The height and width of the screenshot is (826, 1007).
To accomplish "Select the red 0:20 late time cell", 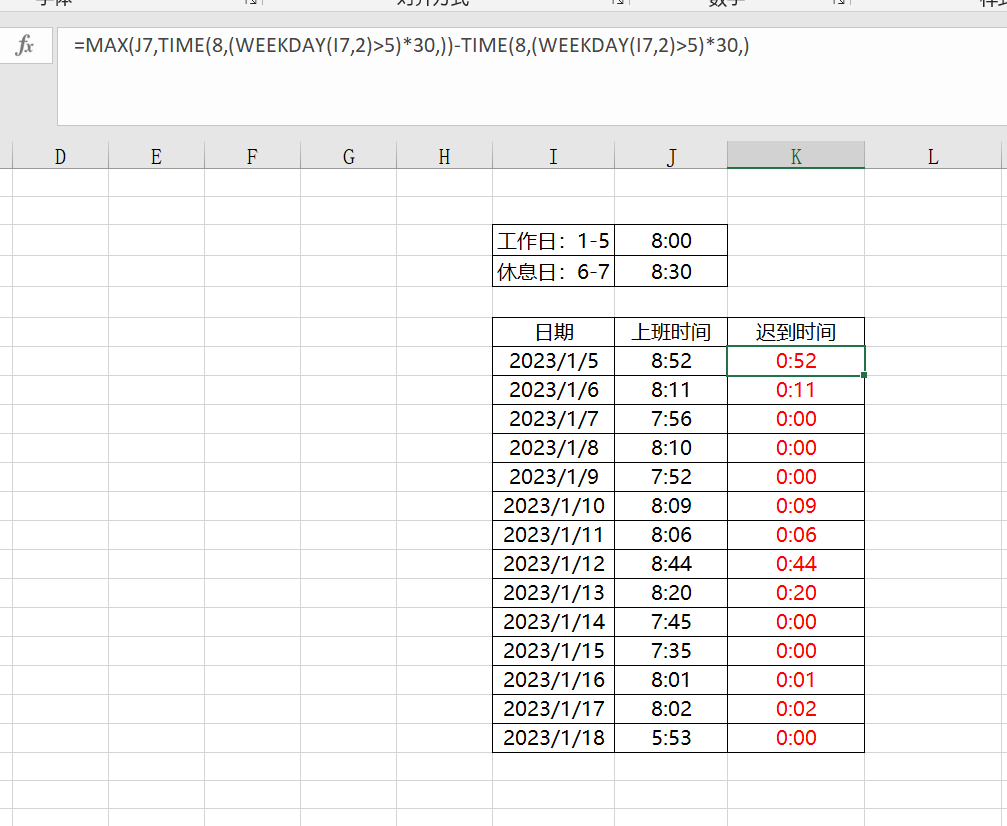I will coord(796,592).
